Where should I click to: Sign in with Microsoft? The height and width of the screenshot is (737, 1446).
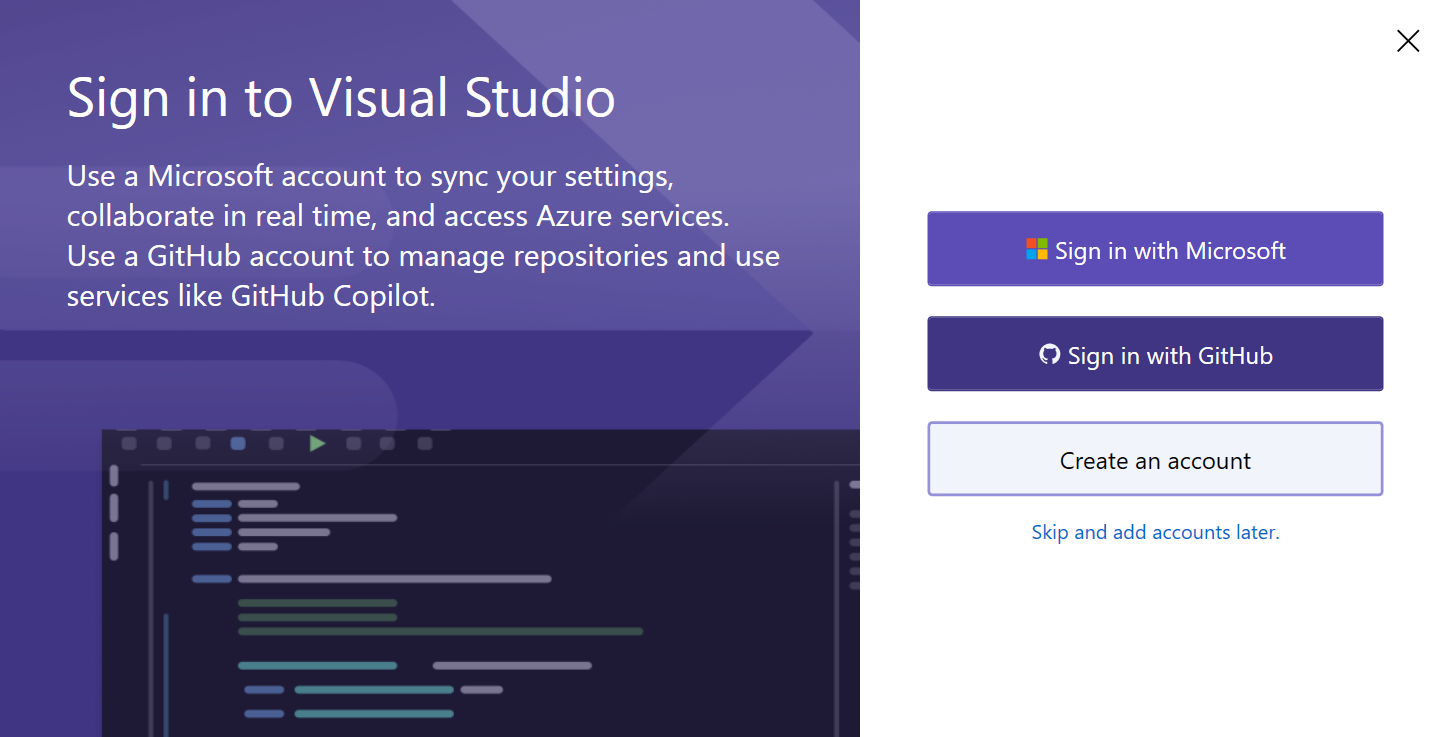pos(1155,249)
